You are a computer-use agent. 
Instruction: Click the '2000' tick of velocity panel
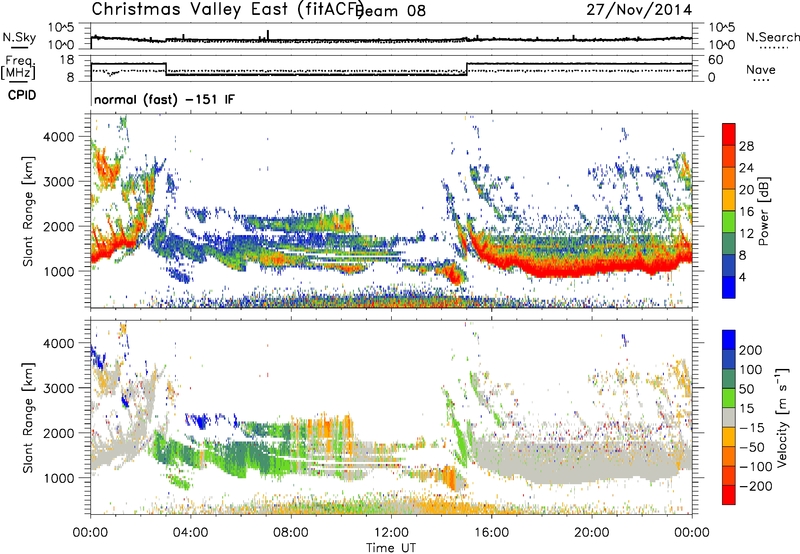[59, 433]
